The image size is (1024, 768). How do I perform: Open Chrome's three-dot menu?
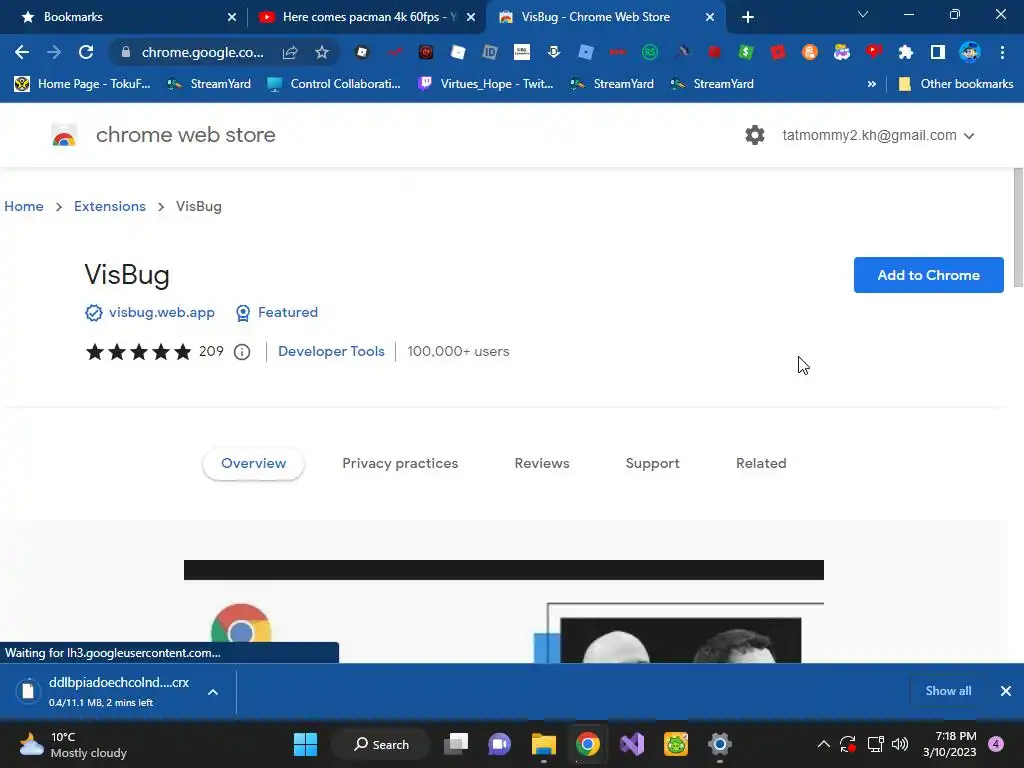pos(1002,52)
